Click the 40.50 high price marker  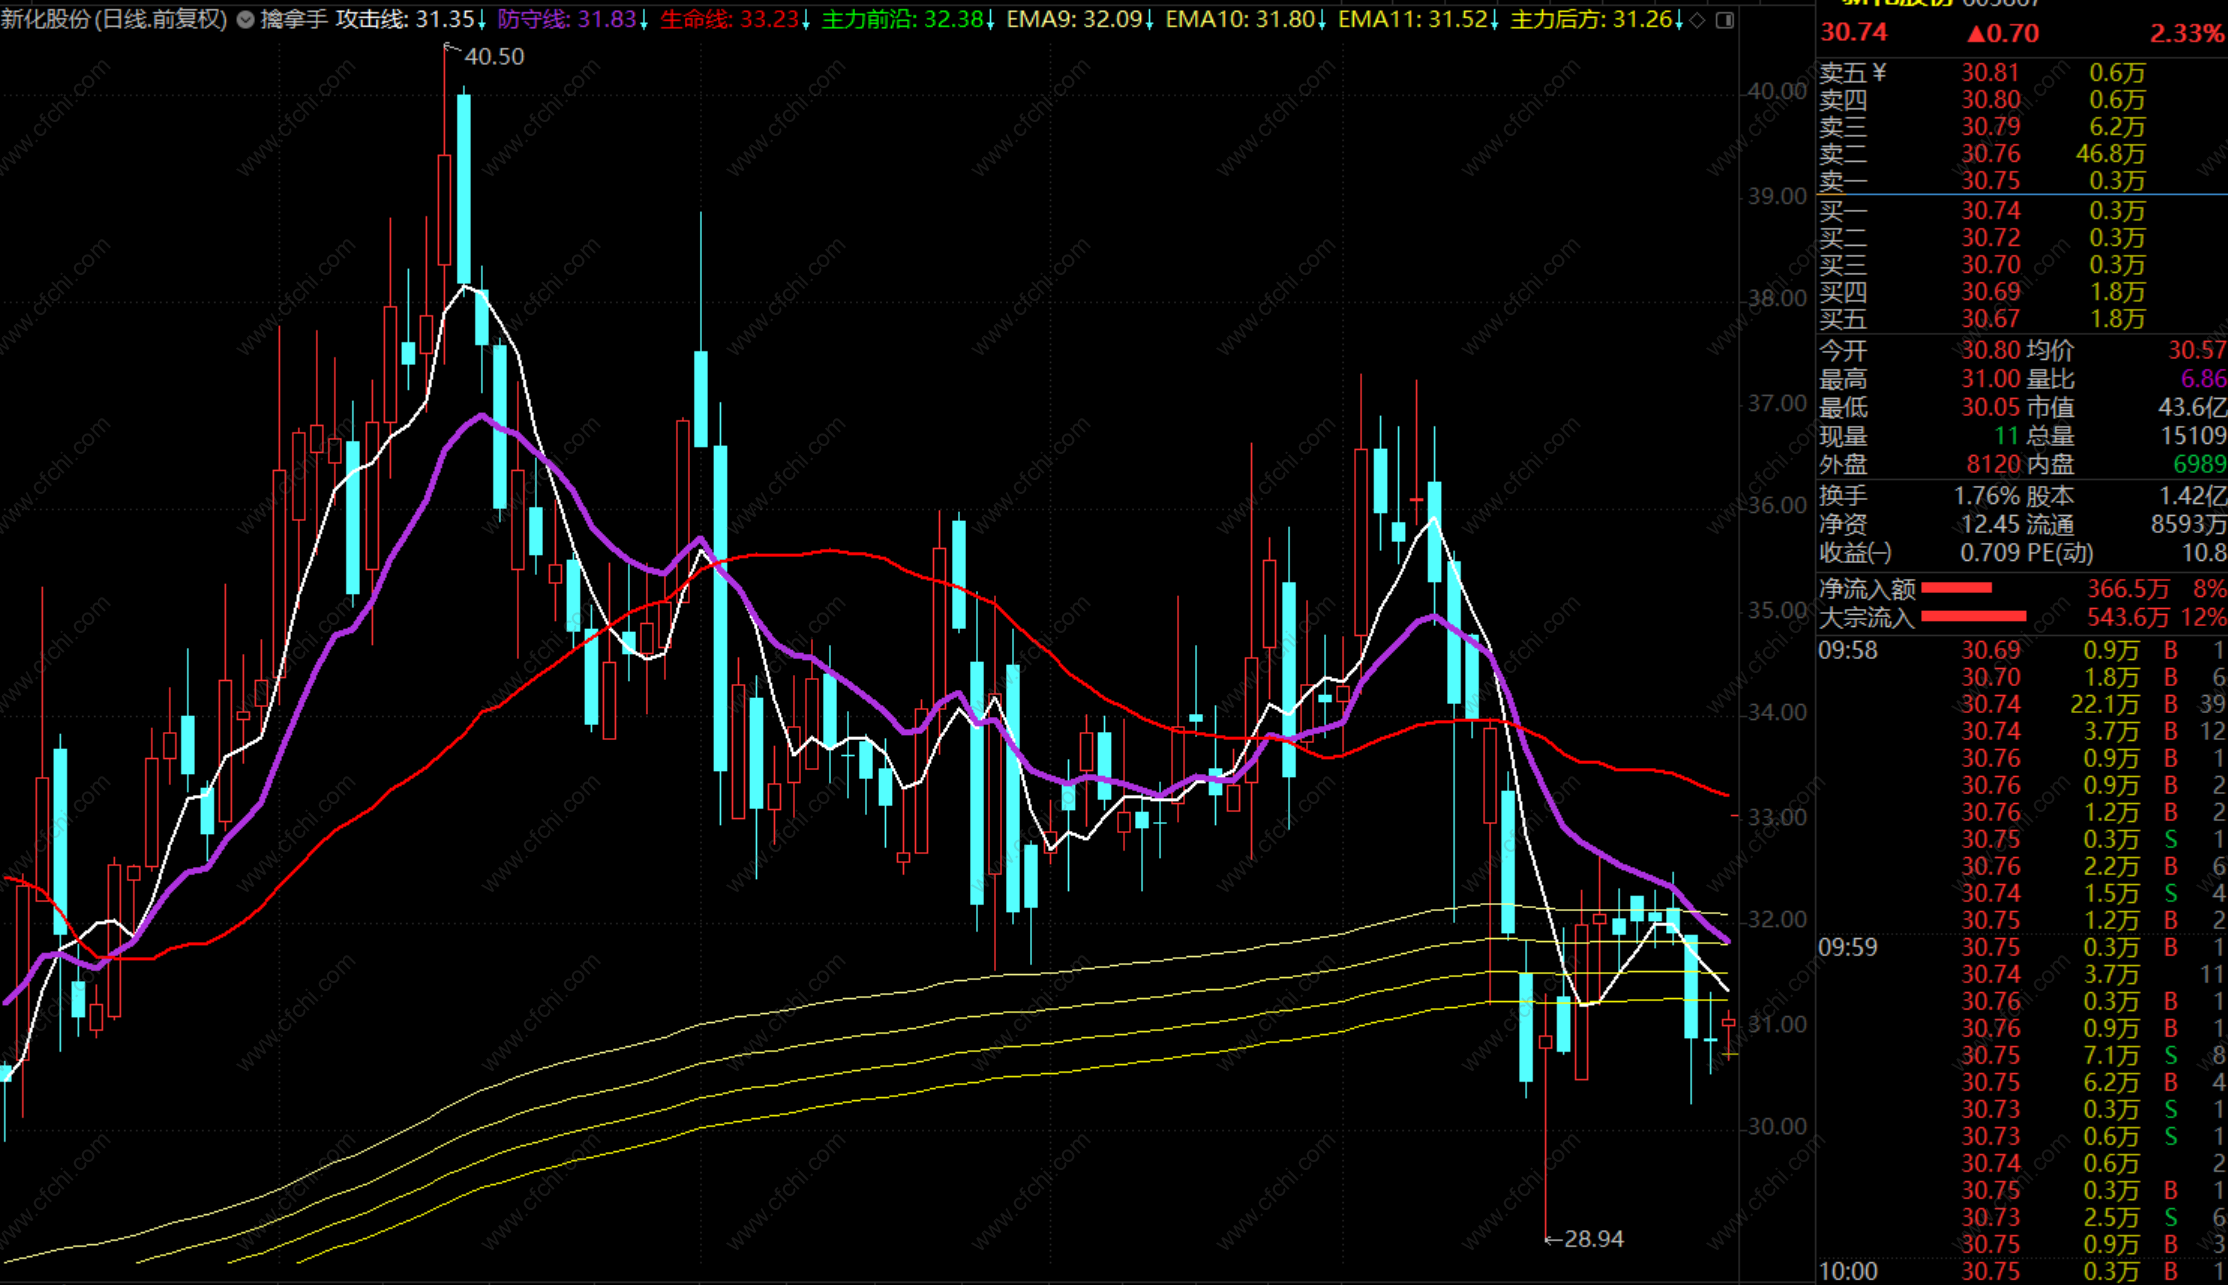coord(493,57)
